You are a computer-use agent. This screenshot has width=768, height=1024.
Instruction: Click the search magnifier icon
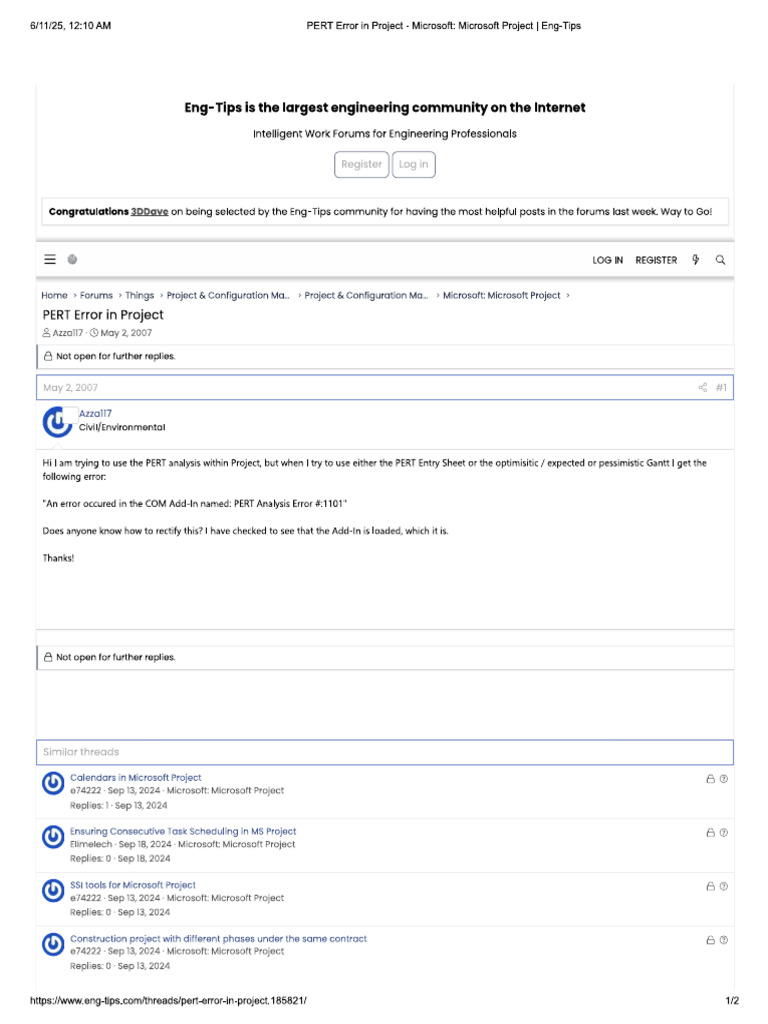pyautogui.click(x=720, y=260)
